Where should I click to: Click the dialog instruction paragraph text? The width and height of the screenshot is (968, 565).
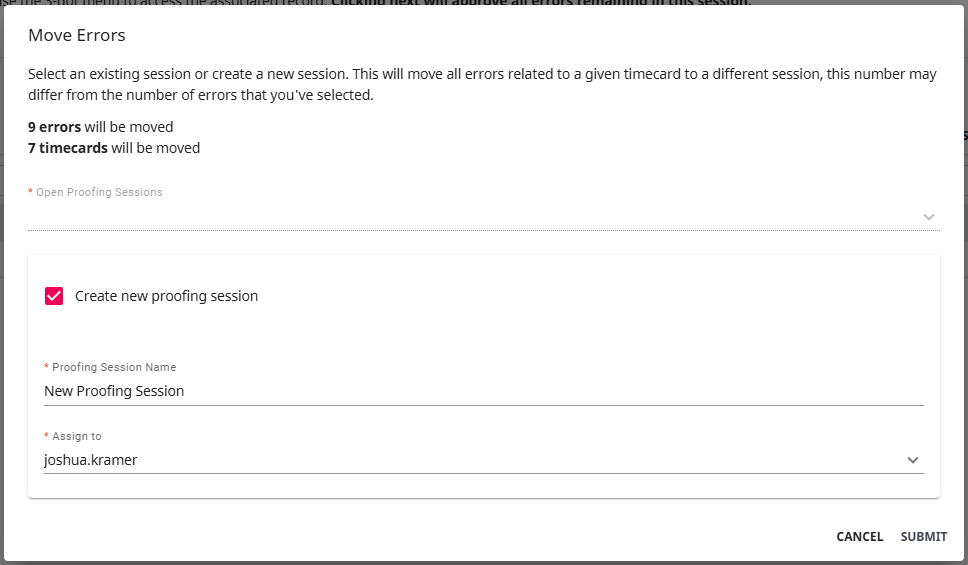(480, 84)
